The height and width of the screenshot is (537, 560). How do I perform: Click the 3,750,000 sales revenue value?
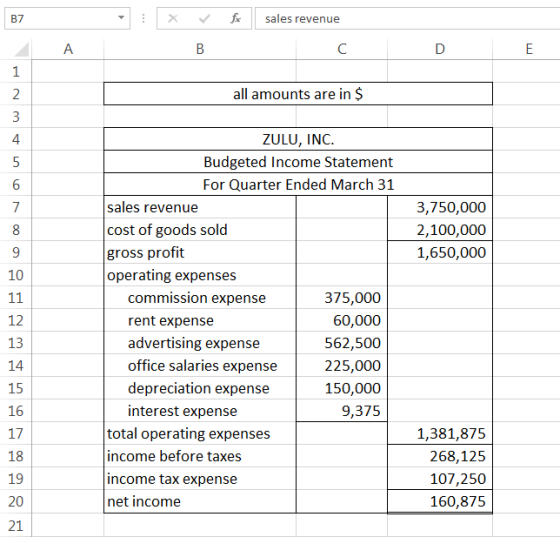440,207
